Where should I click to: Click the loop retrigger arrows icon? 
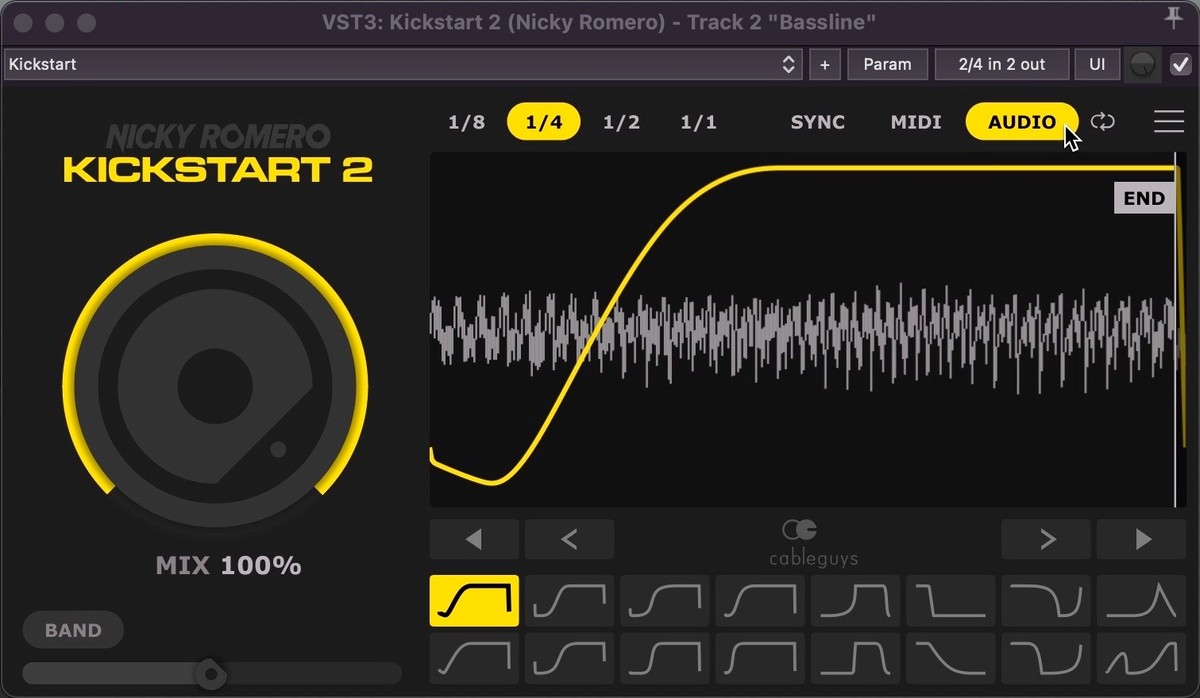[1103, 122]
